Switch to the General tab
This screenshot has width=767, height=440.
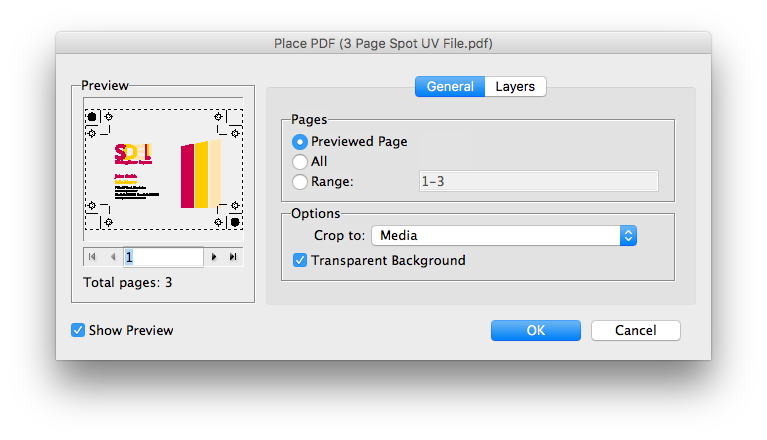[450, 86]
